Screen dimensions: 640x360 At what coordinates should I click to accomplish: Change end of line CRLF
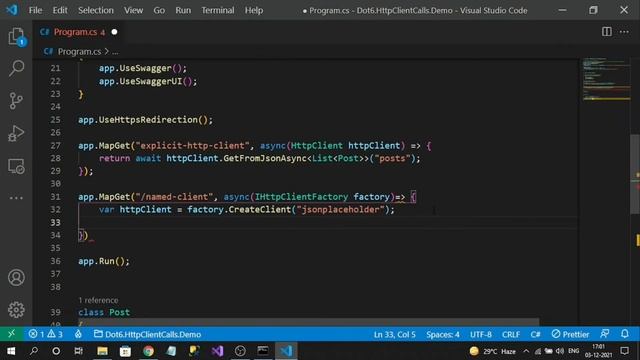(x=511, y=334)
